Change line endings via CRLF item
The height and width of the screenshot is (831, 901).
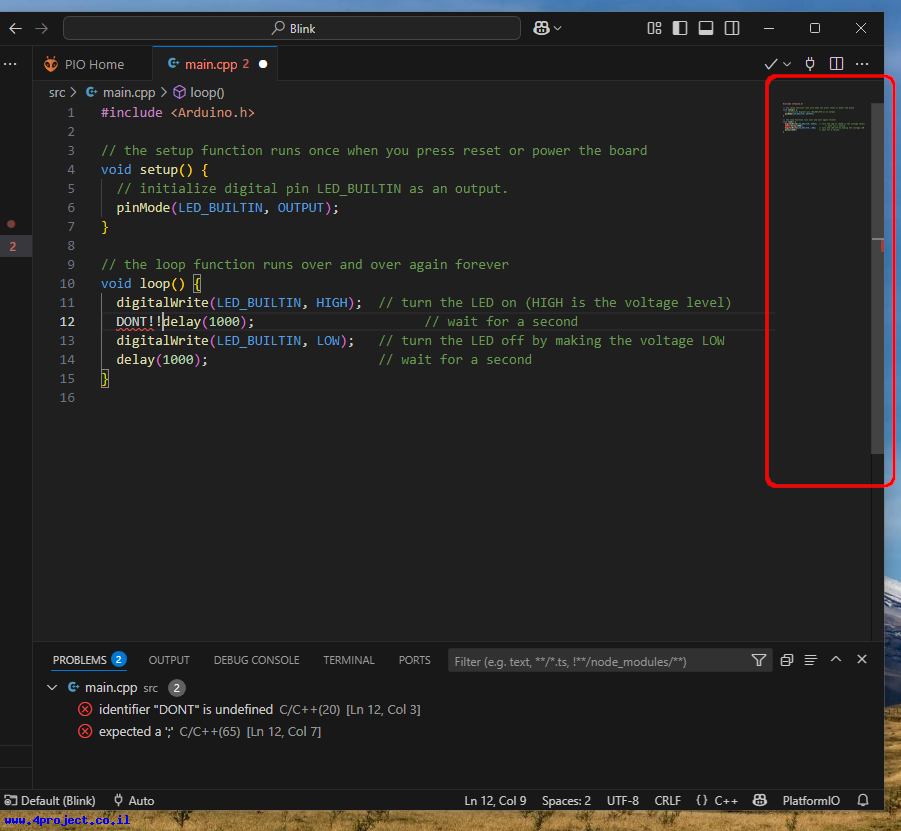click(x=668, y=801)
